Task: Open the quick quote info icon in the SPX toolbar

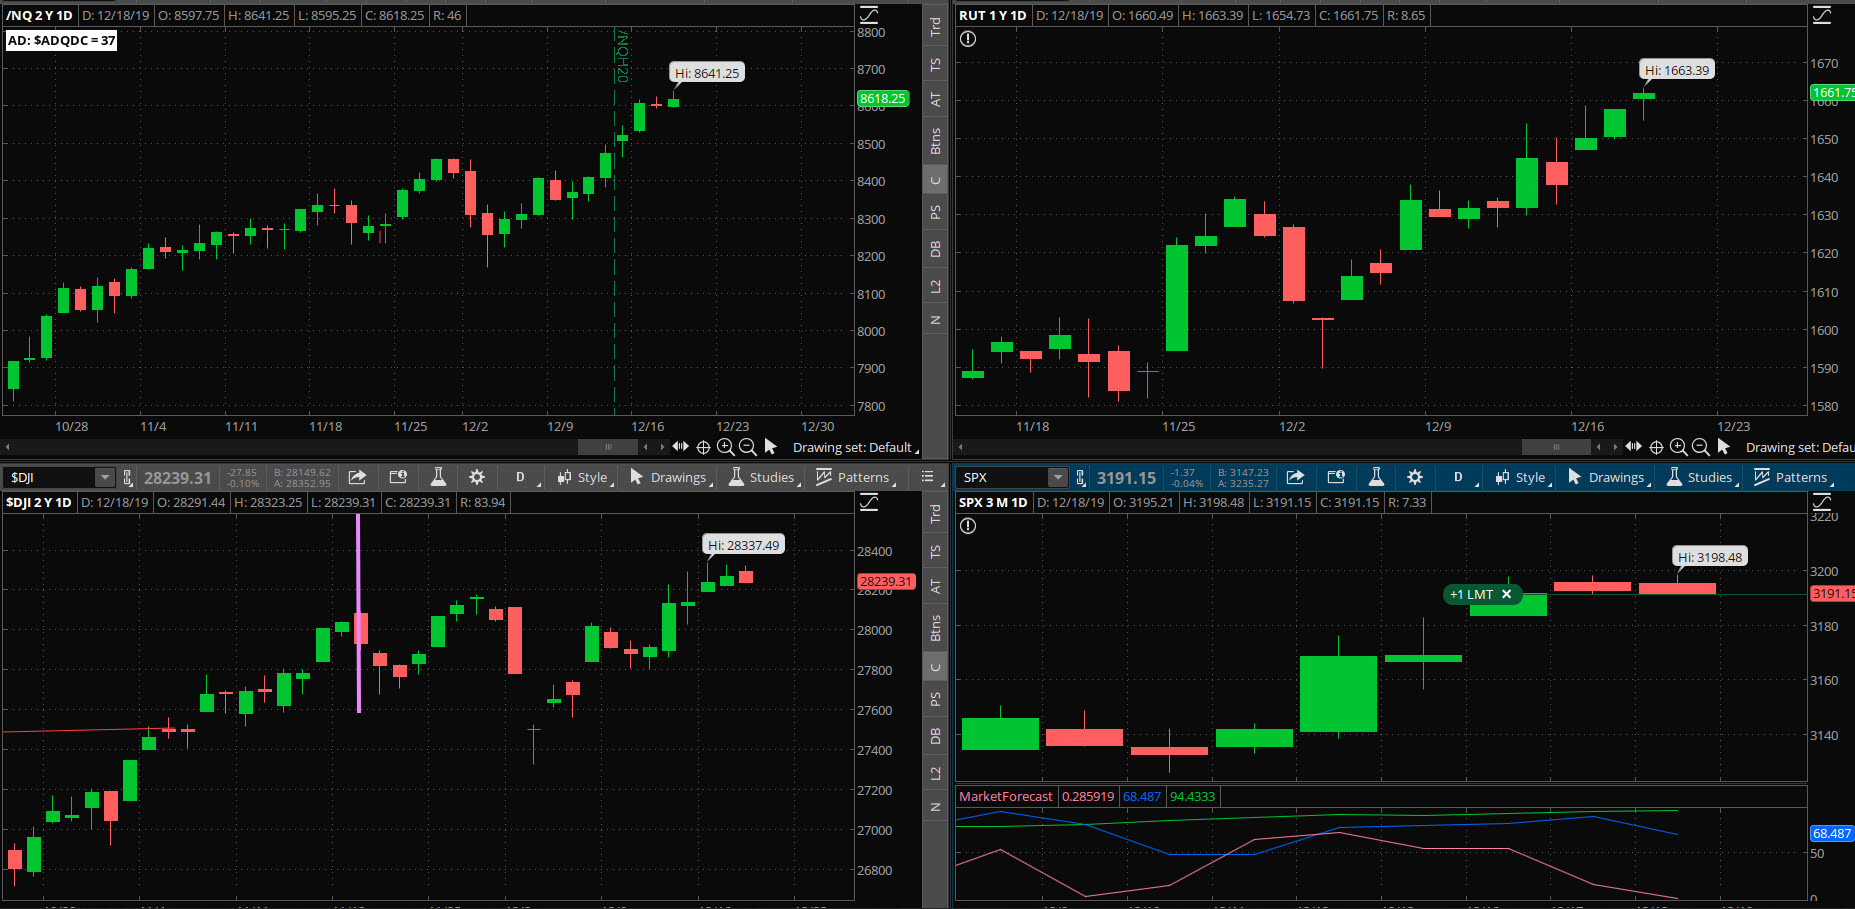Action: coord(1336,477)
